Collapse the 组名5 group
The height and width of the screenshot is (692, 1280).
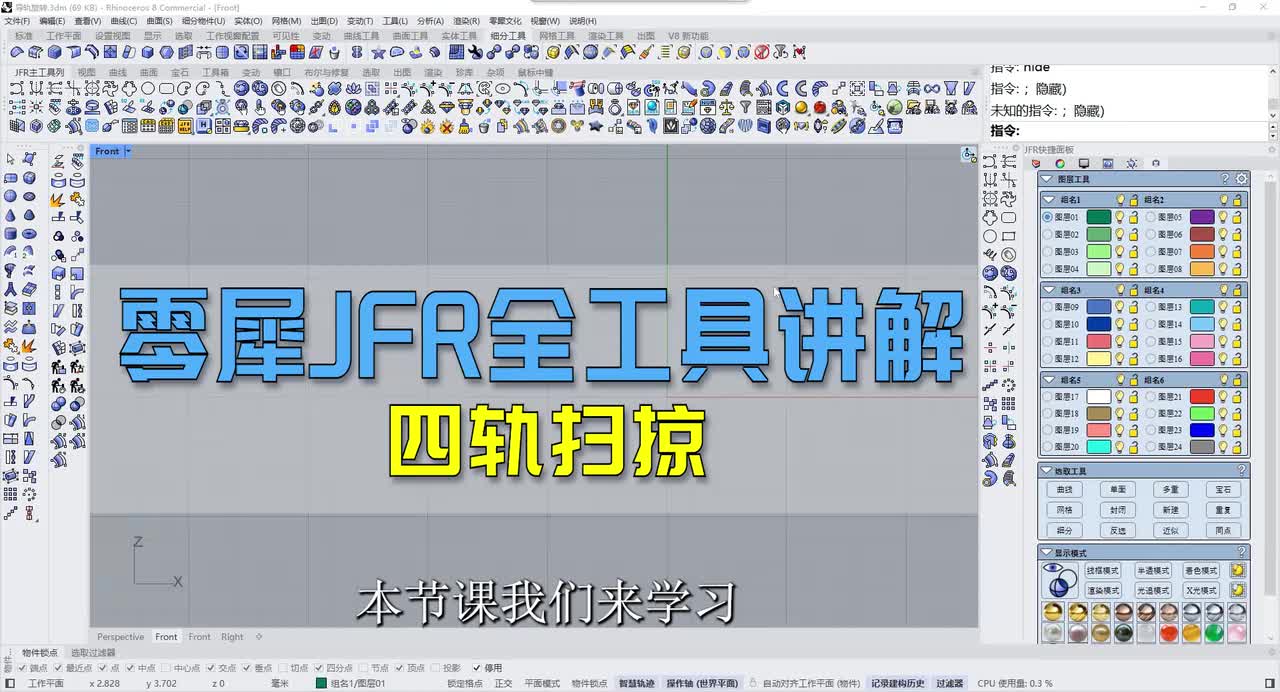click(x=1048, y=380)
